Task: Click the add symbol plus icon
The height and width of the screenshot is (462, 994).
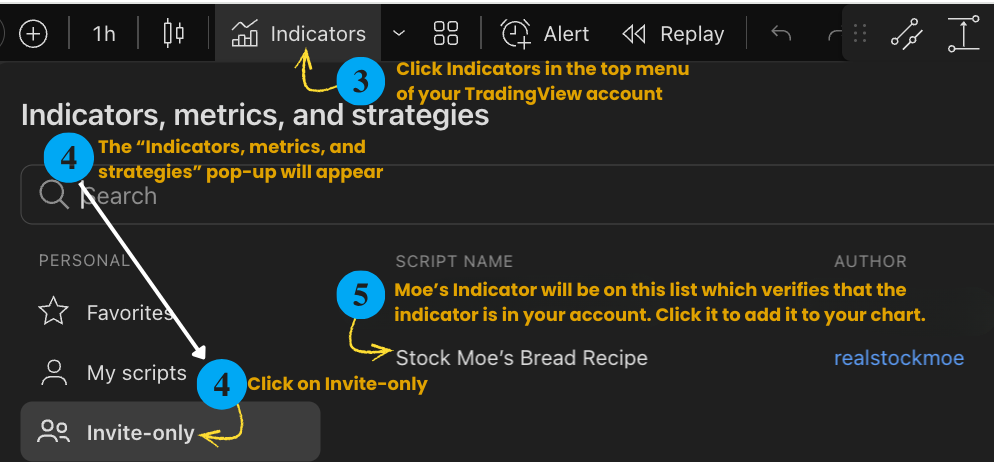Action: pos(34,34)
